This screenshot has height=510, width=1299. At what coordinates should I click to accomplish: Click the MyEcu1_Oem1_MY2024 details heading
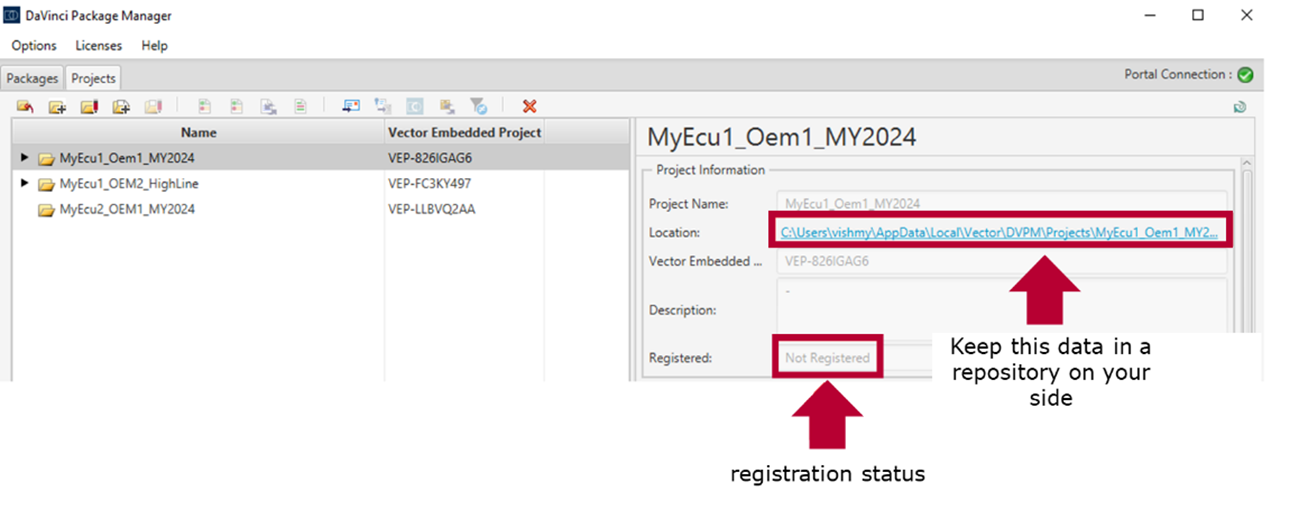(782, 137)
